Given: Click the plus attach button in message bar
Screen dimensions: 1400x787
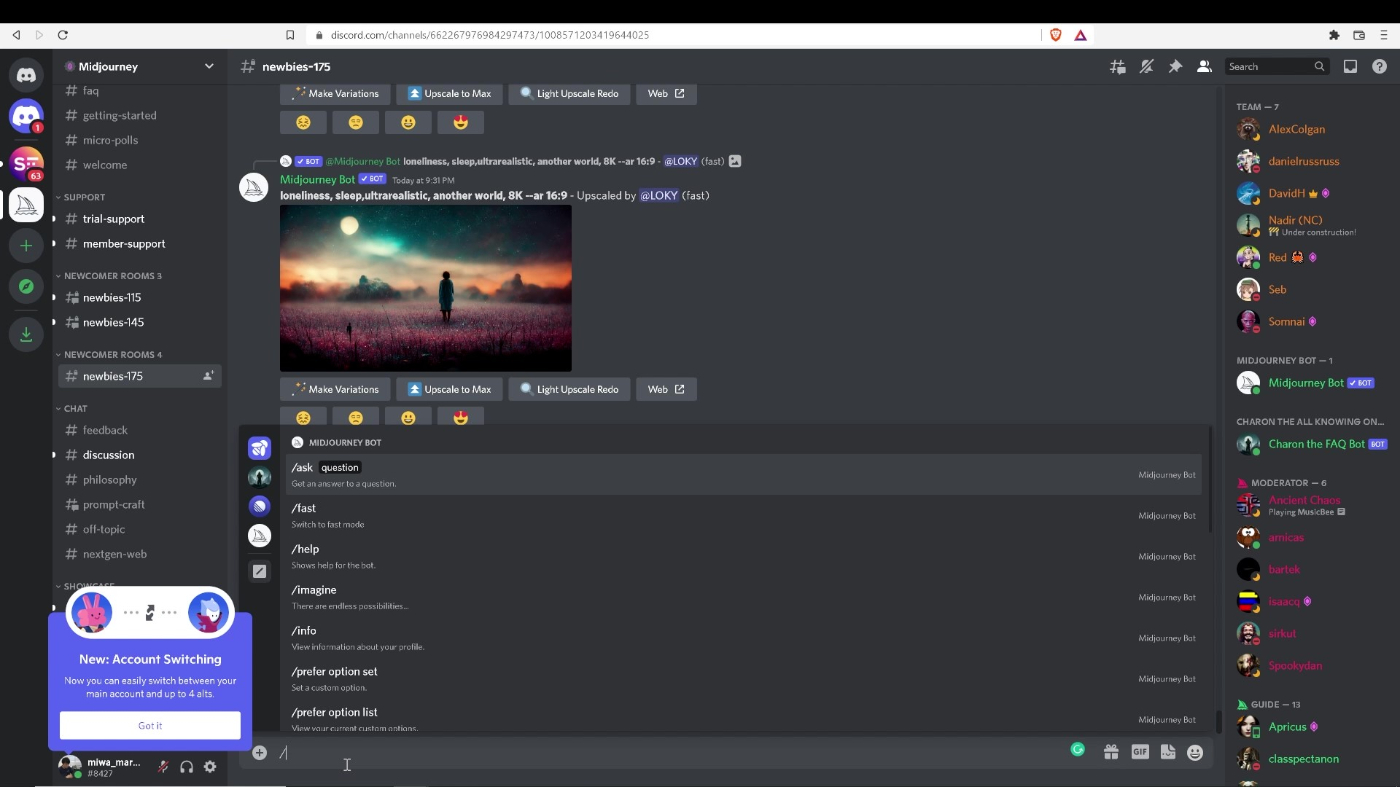Looking at the screenshot, I should pyautogui.click(x=259, y=752).
